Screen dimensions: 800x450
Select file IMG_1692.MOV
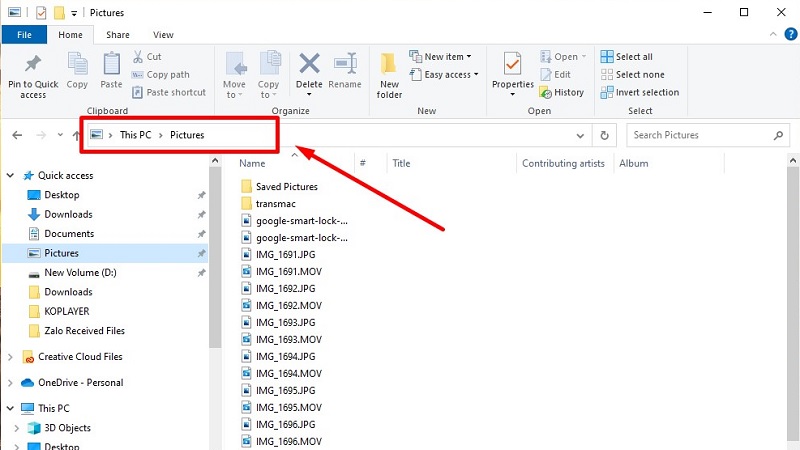click(289, 306)
